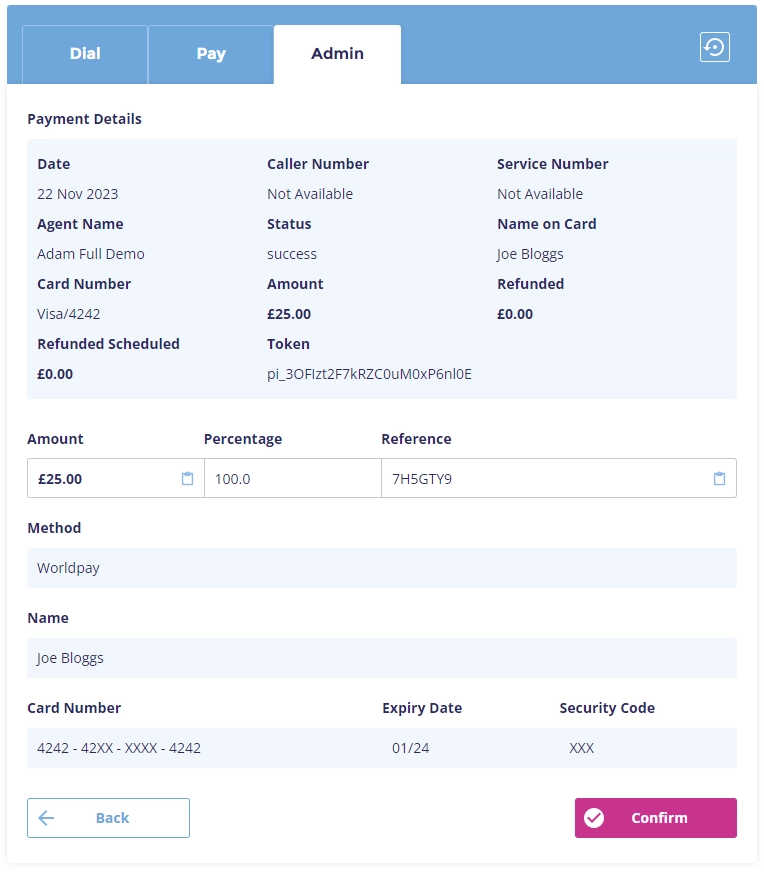Go back using the Back button
764x872 pixels.
(x=108, y=818)
